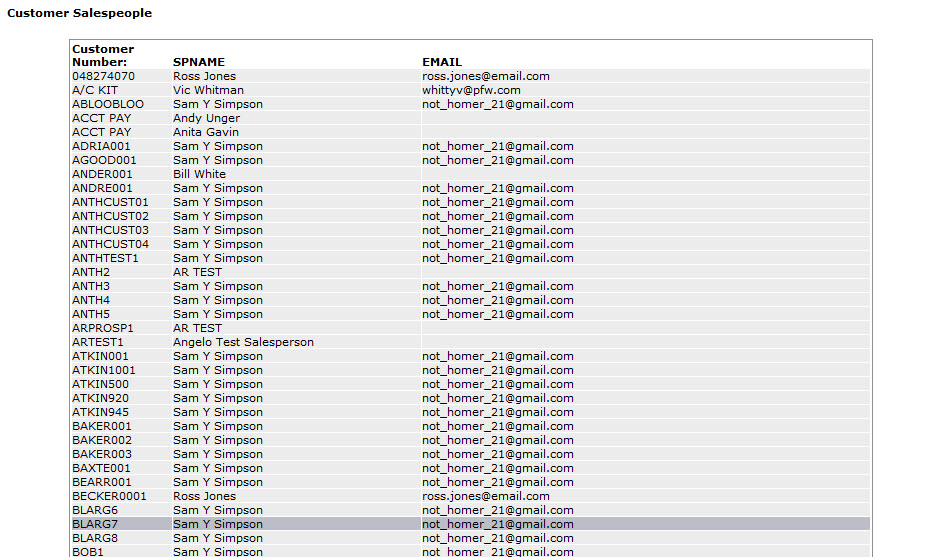Click the whittyv@pfw.com email
The width and height of the screenshot is (937, 557).
point(471,90)
